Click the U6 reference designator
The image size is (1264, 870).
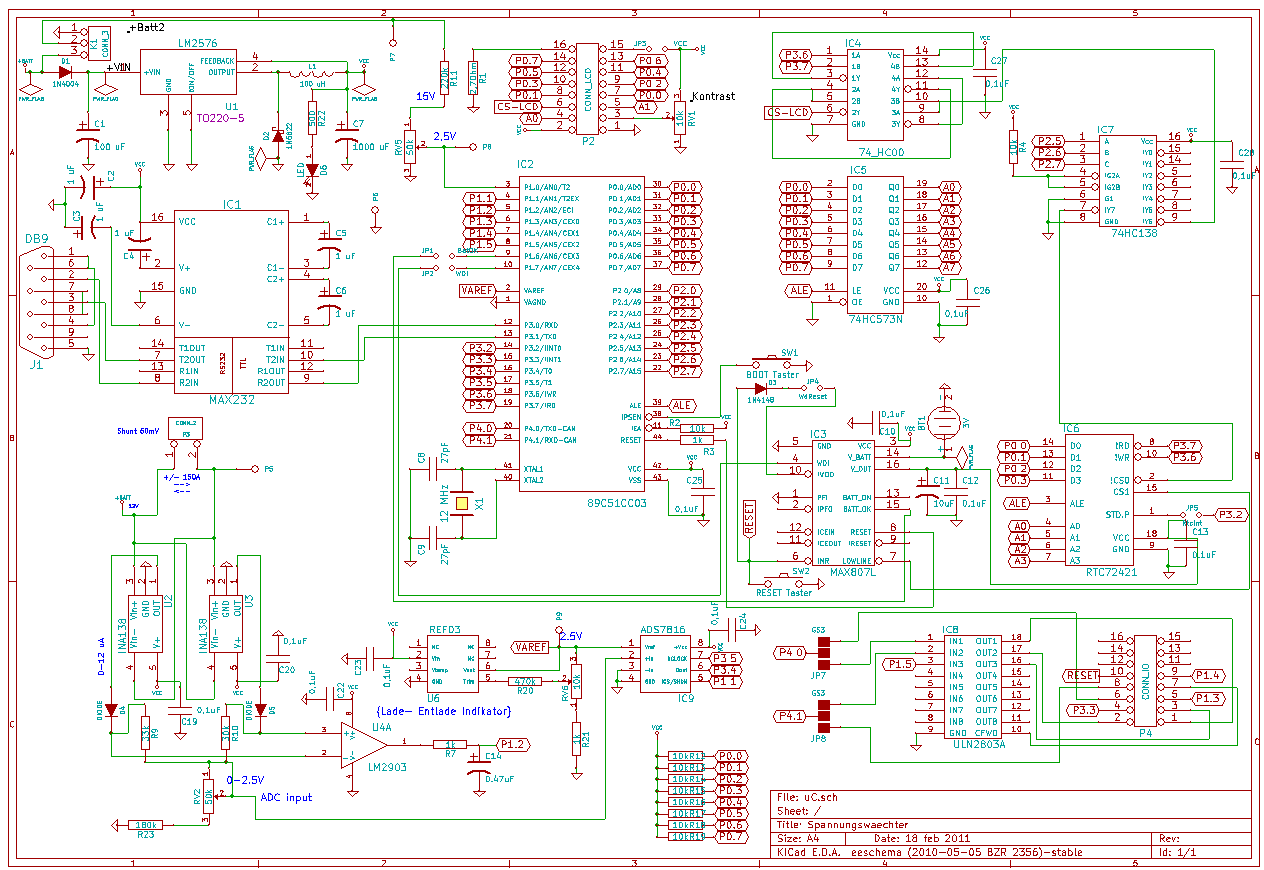432,696
